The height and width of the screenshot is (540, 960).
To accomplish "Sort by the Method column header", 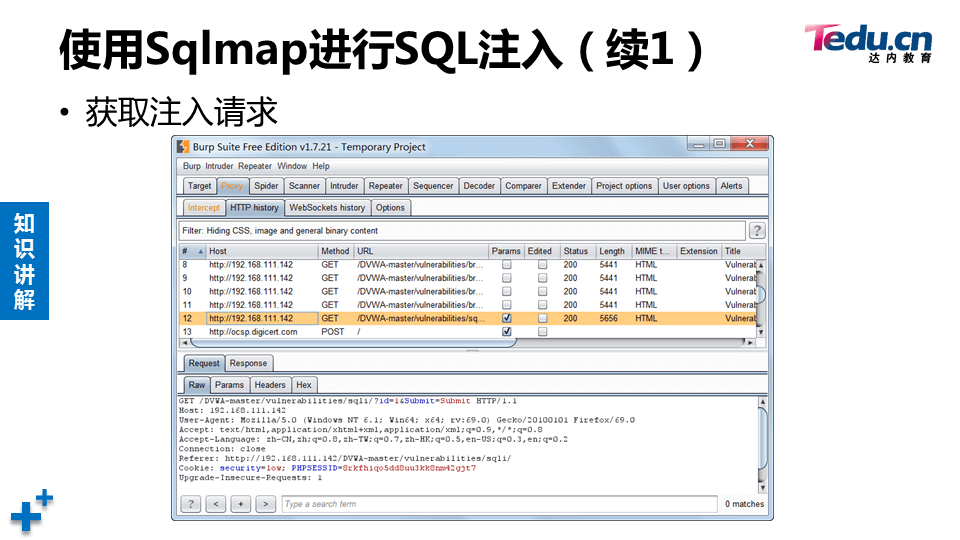I will pos(336,251).
